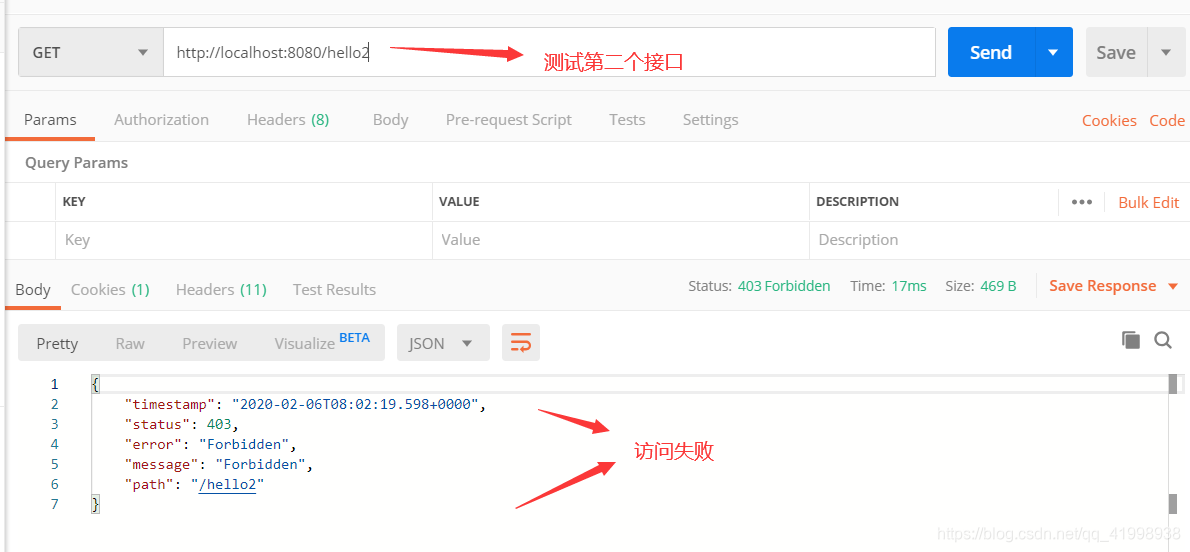Switch to the request Body tab
1190x552 pixels.
coord(390,120)
